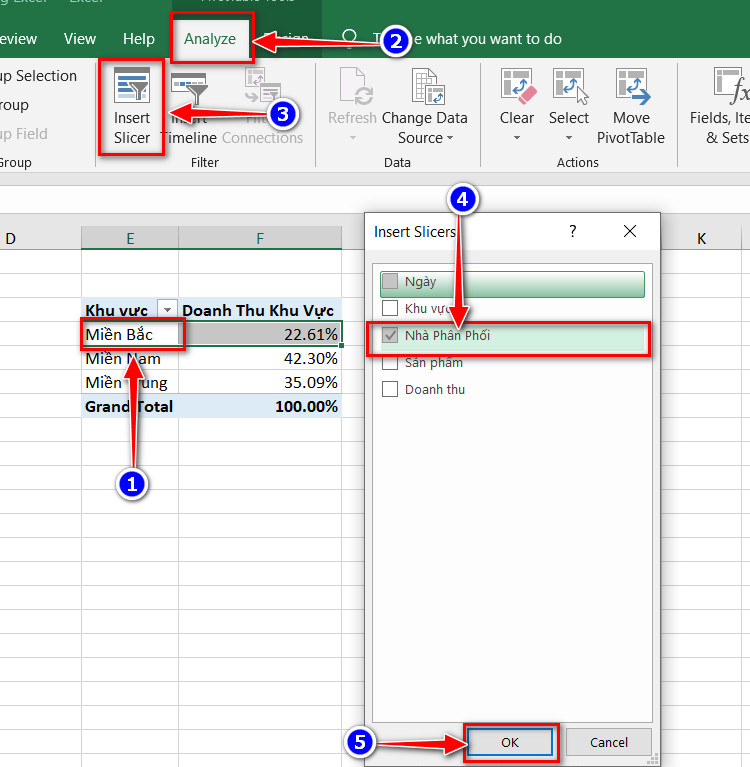Click the Tell me search magnifier
This screenshot has height=767, width=750.
coord(349,37)
